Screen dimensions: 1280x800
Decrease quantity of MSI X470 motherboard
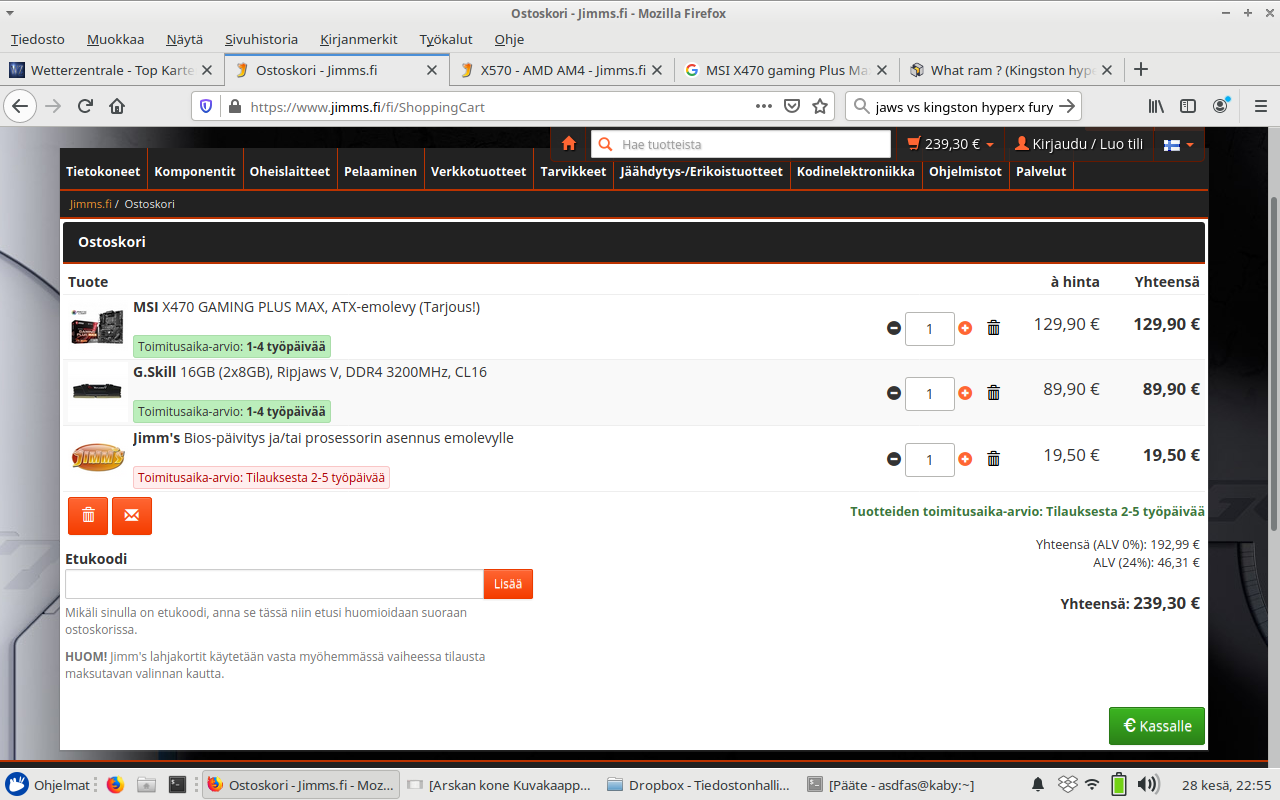tap(894, 328)
